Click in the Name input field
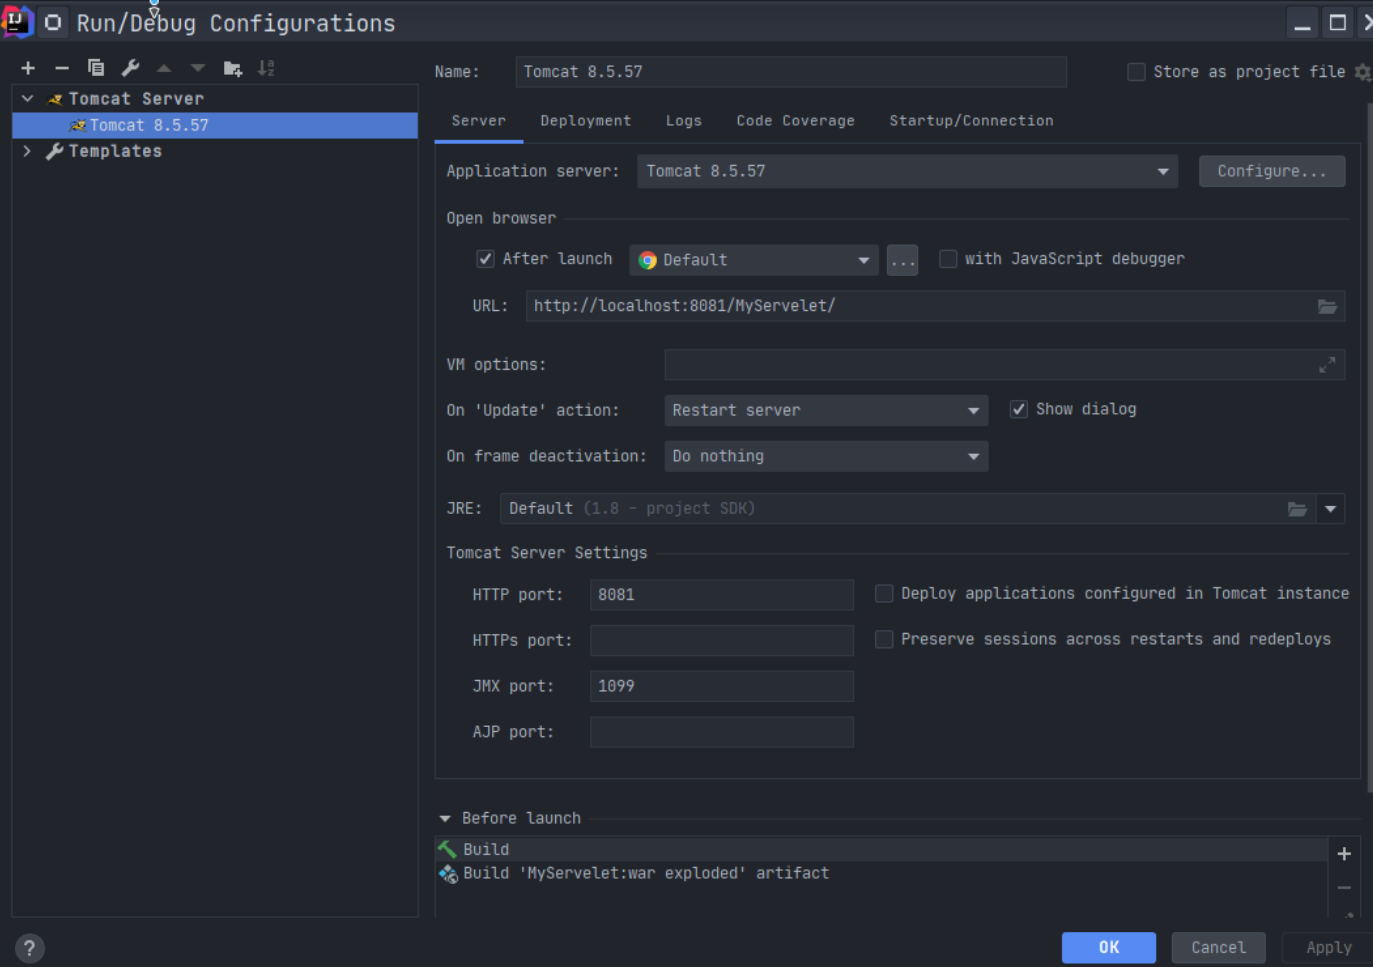1373x967 pixels. pos(791,72)
